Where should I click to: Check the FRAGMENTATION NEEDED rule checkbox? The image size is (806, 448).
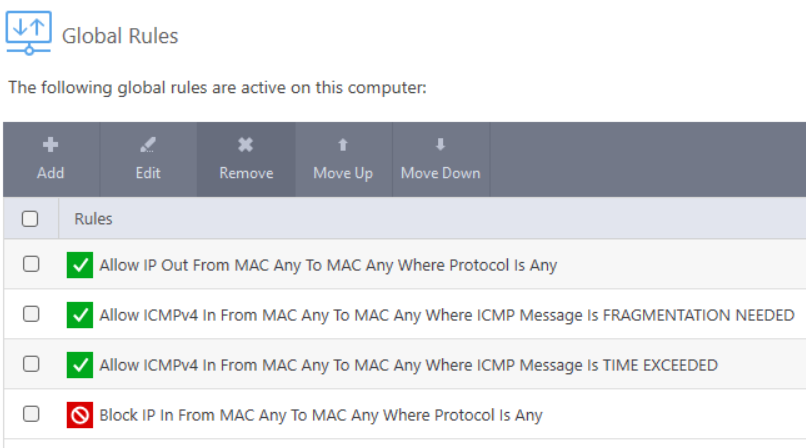coord(31,314)
